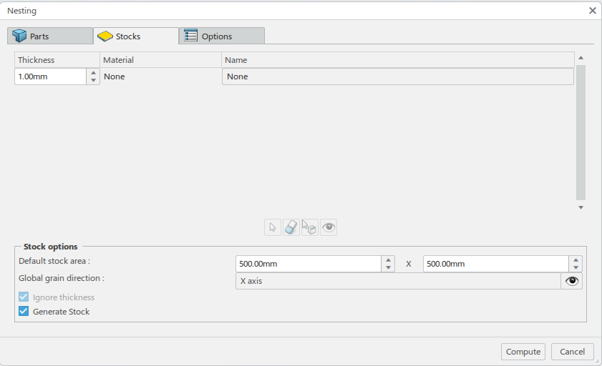Decrease first stock area value with the down arrow

tap(388, 268)
